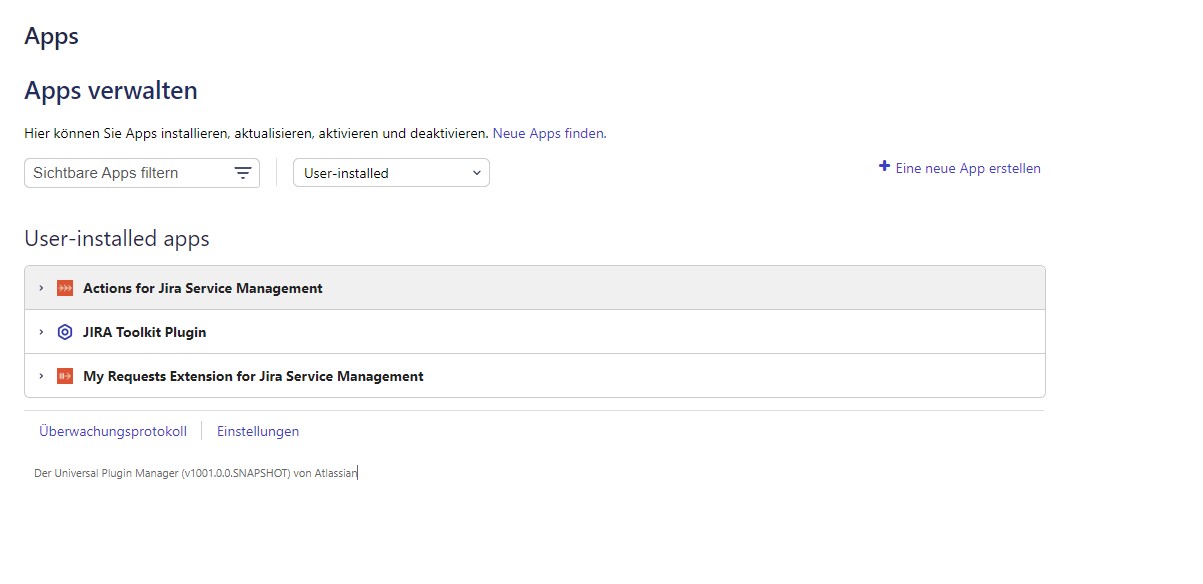
Task: Open the Überwachungsprotokoll link
Action: pyautogui.click(x=113, y=431)
